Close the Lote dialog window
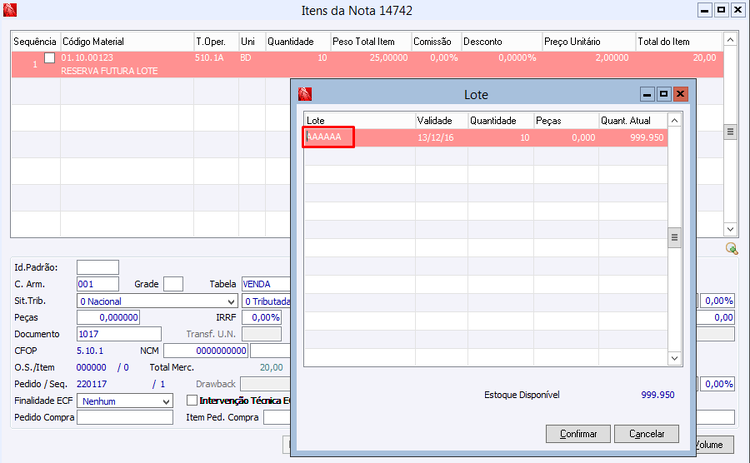The image size is (750, 463). [x=680, y=94]
